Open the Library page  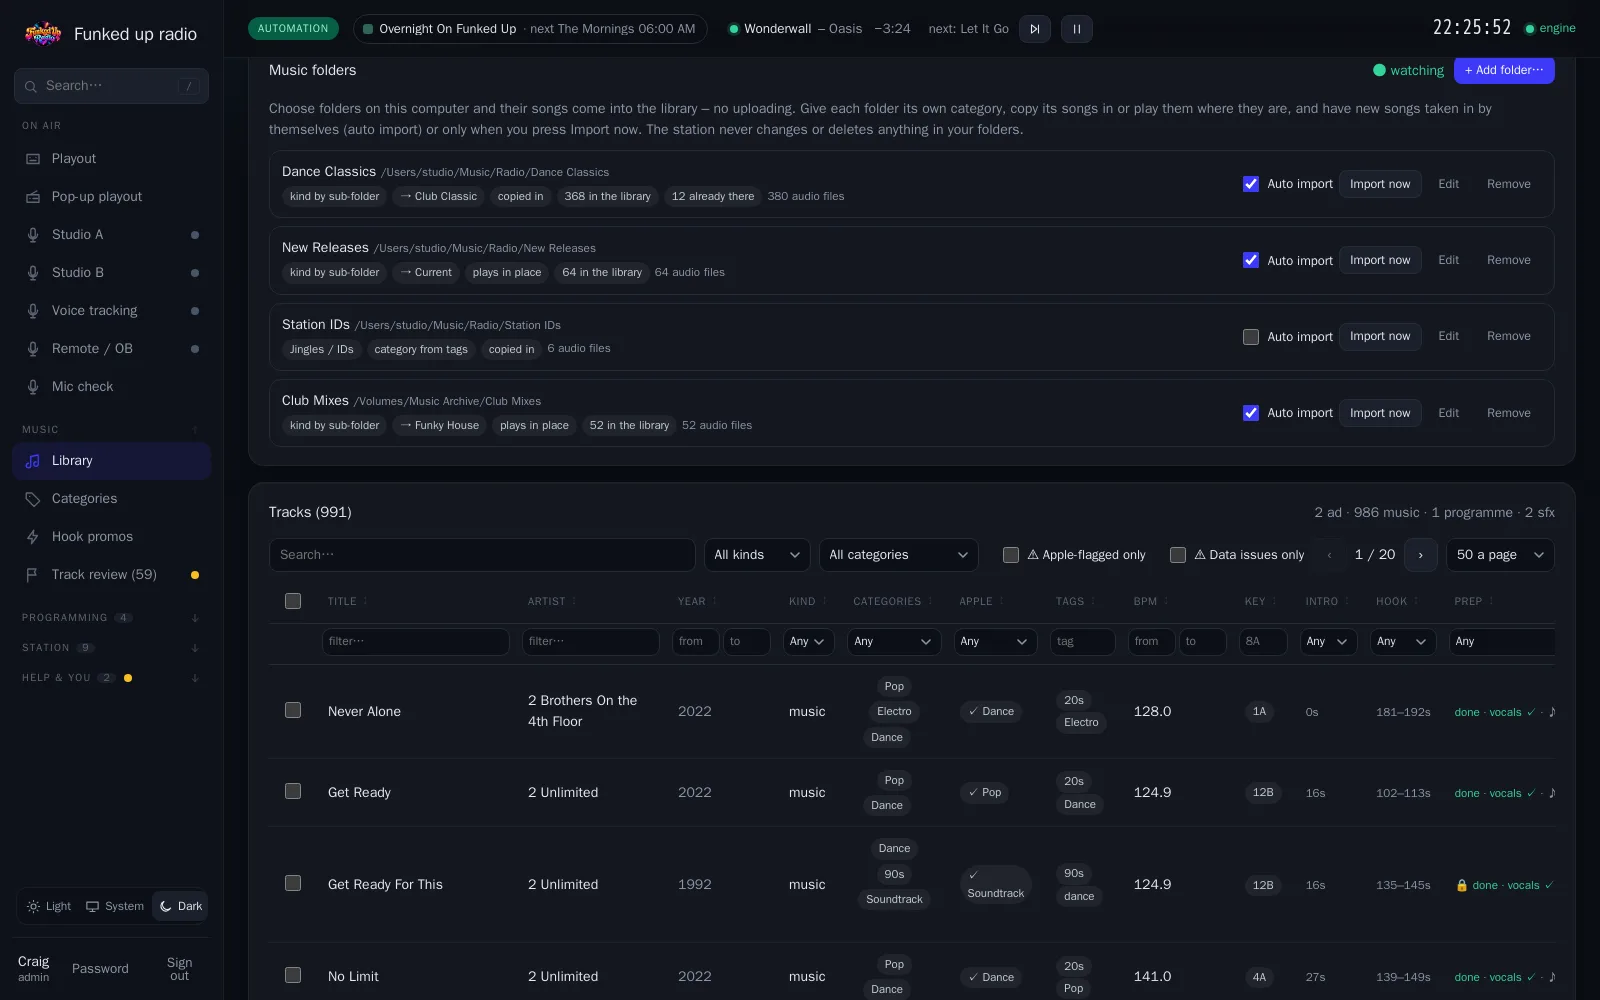111,461
